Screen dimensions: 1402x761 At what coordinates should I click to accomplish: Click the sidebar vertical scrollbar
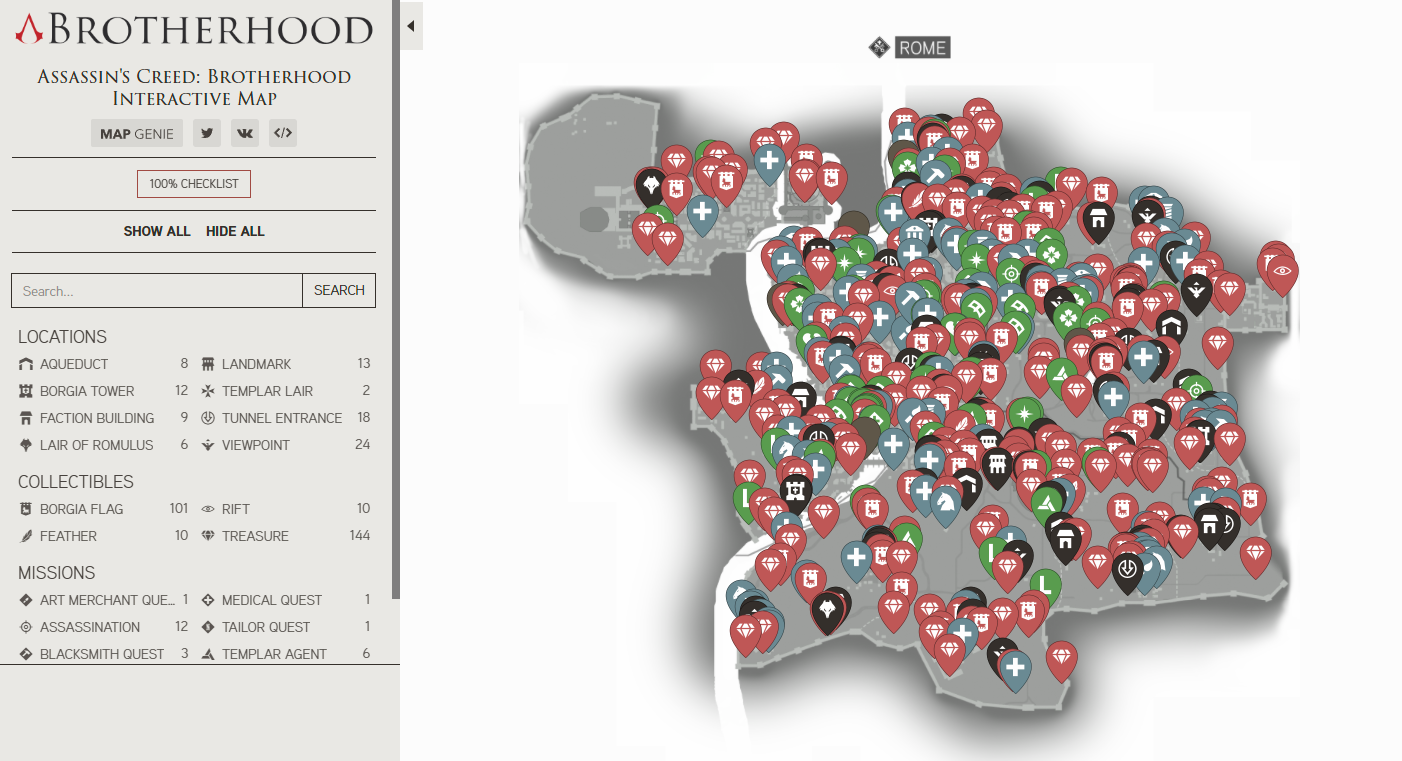tap(396, 300)
